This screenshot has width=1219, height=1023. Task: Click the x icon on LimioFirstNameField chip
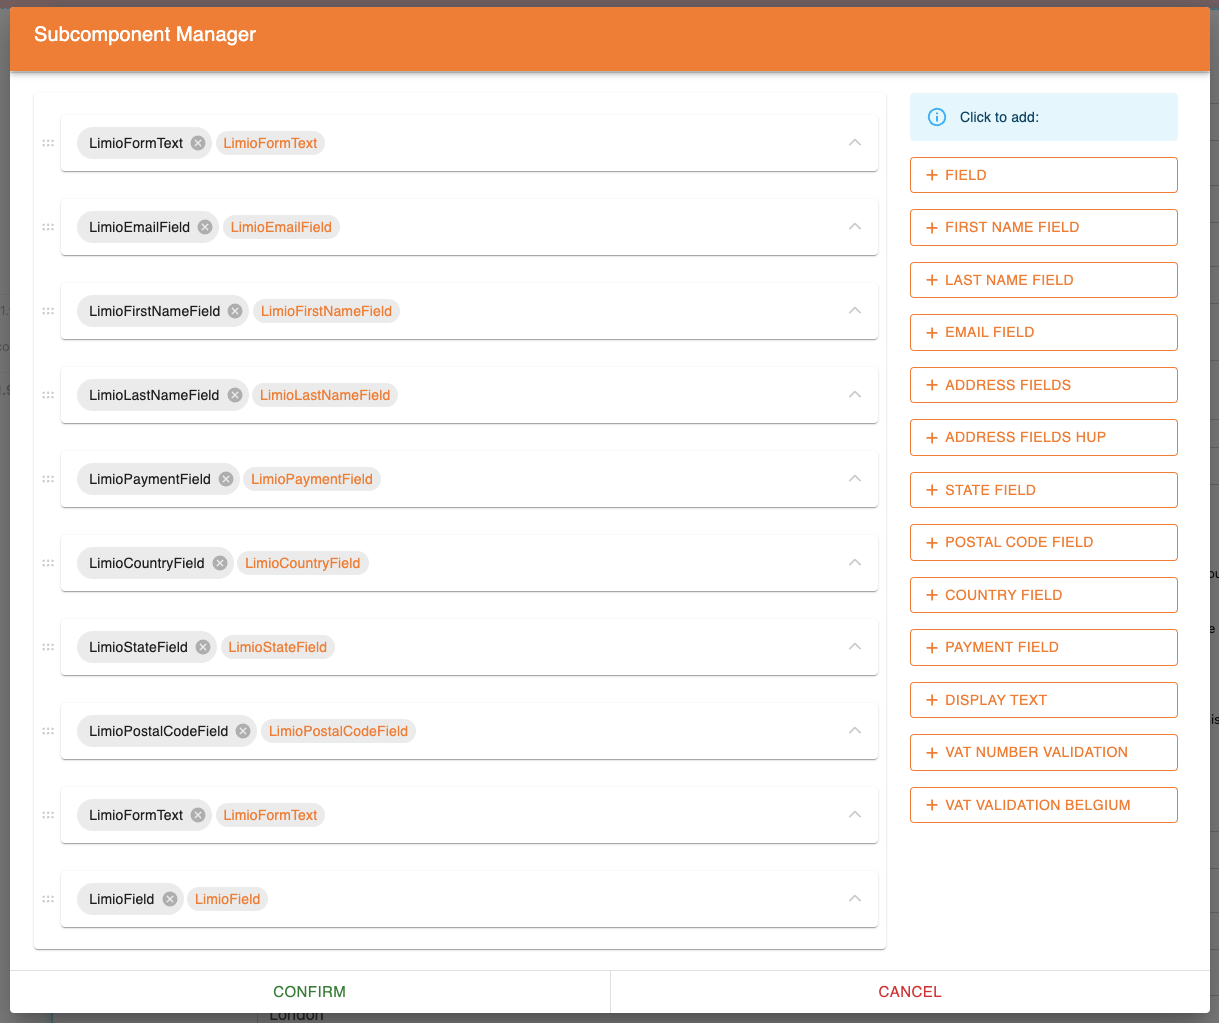click(x=235, y=311)
